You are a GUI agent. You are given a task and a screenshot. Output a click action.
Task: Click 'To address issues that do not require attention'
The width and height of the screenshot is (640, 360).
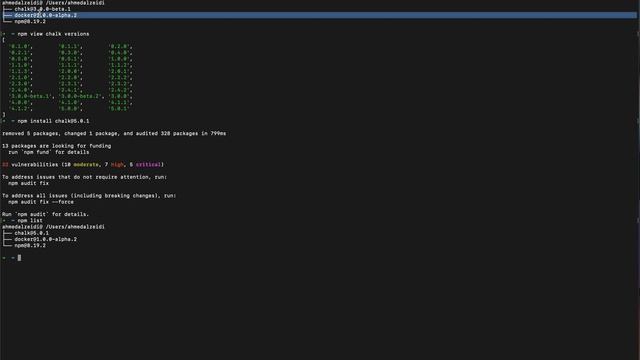coord(84,177)
